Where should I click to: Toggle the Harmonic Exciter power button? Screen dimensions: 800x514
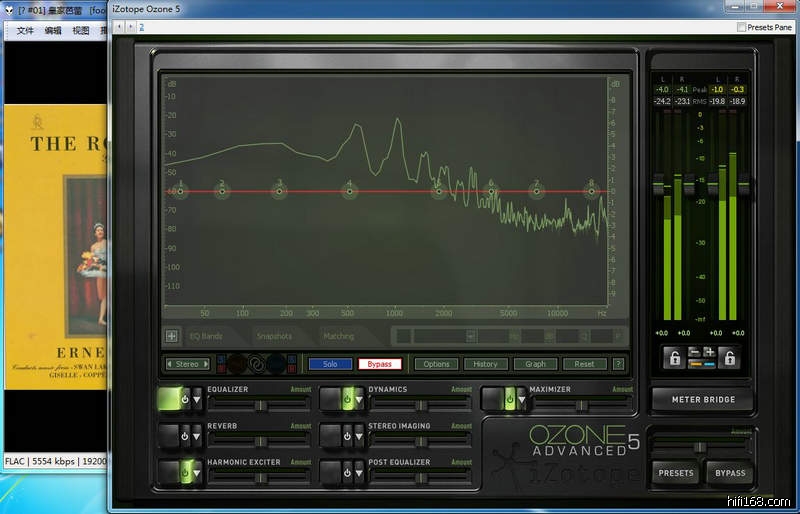(x=183, y=472)
